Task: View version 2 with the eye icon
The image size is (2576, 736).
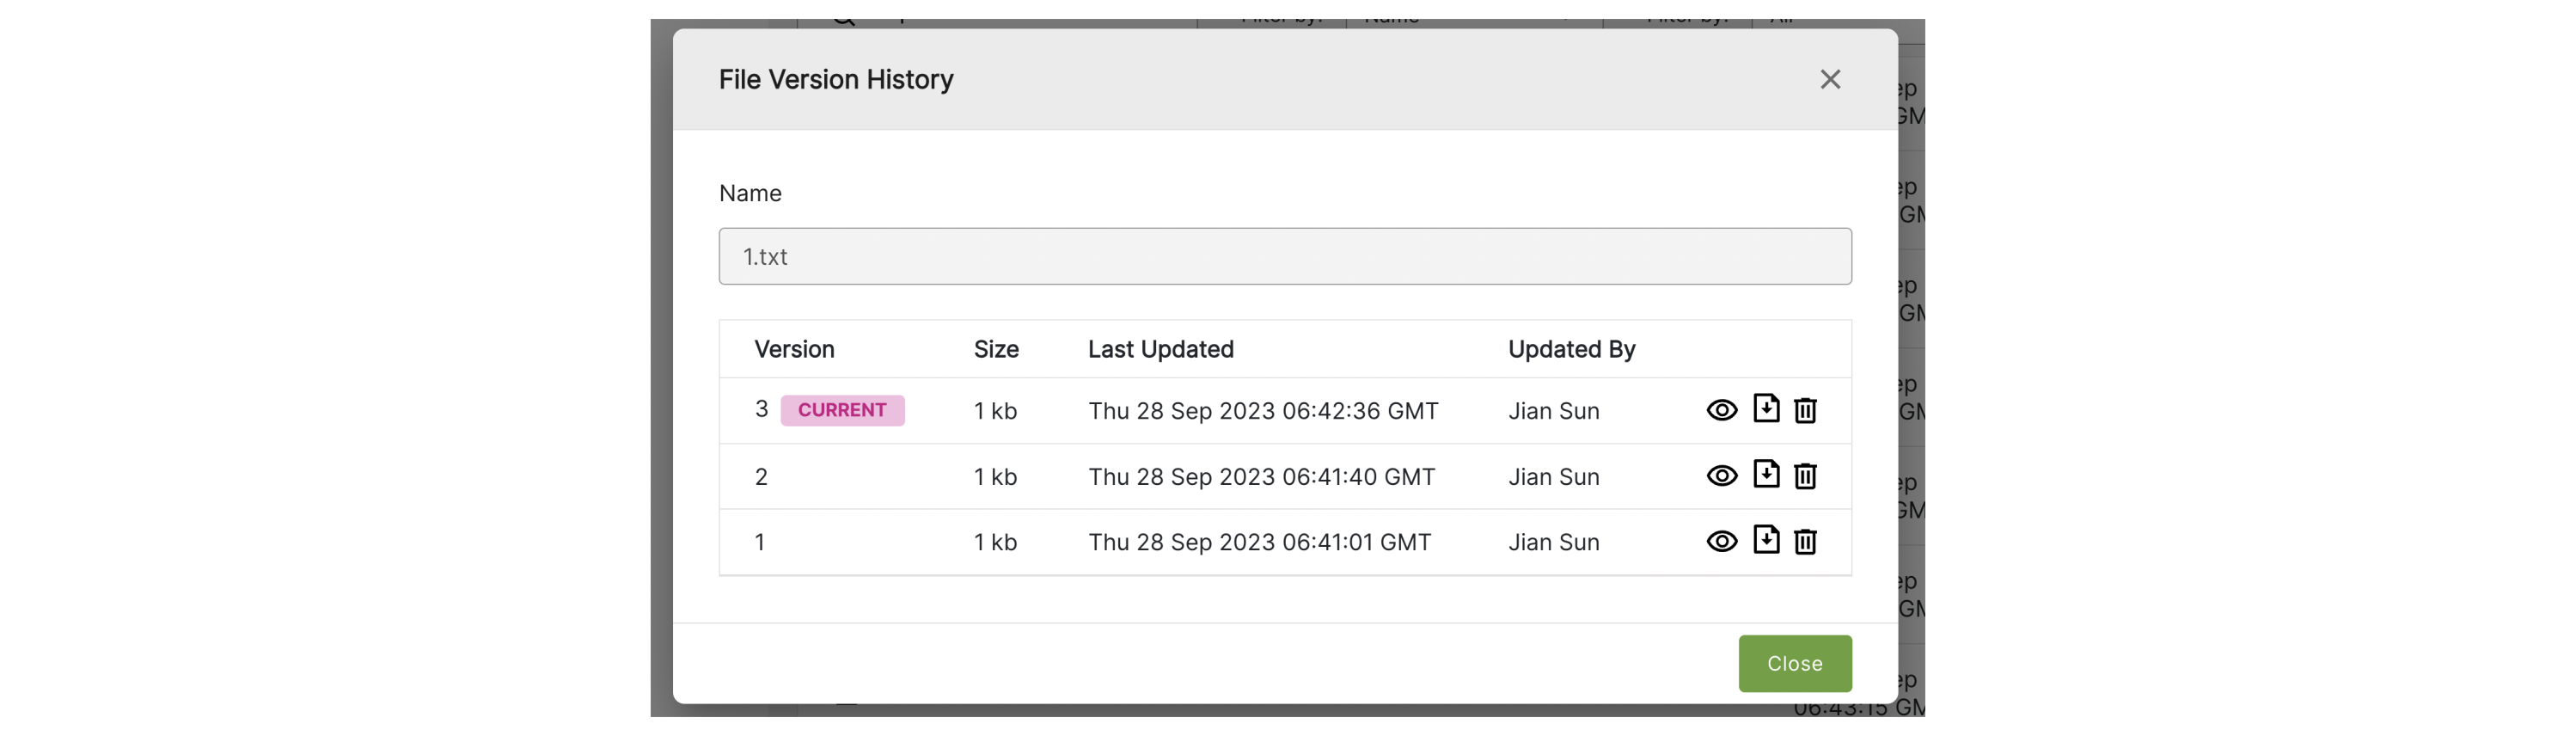Action: [x=1721, y=476]
